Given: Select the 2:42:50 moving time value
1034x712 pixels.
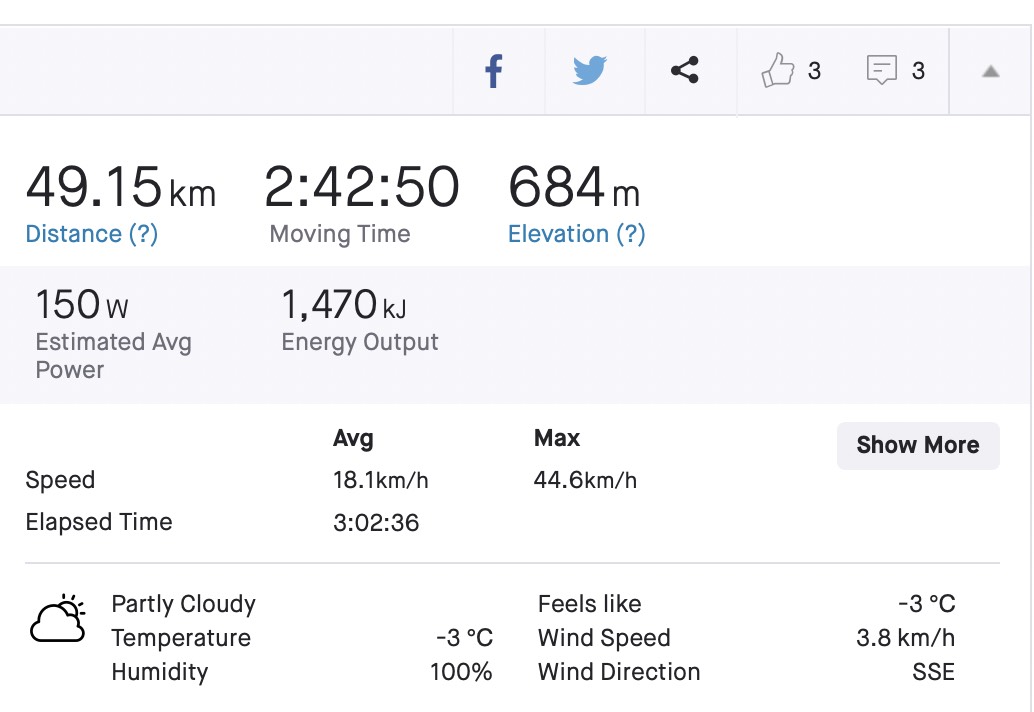Looking at the screenshot, I should tap(361, 187).
